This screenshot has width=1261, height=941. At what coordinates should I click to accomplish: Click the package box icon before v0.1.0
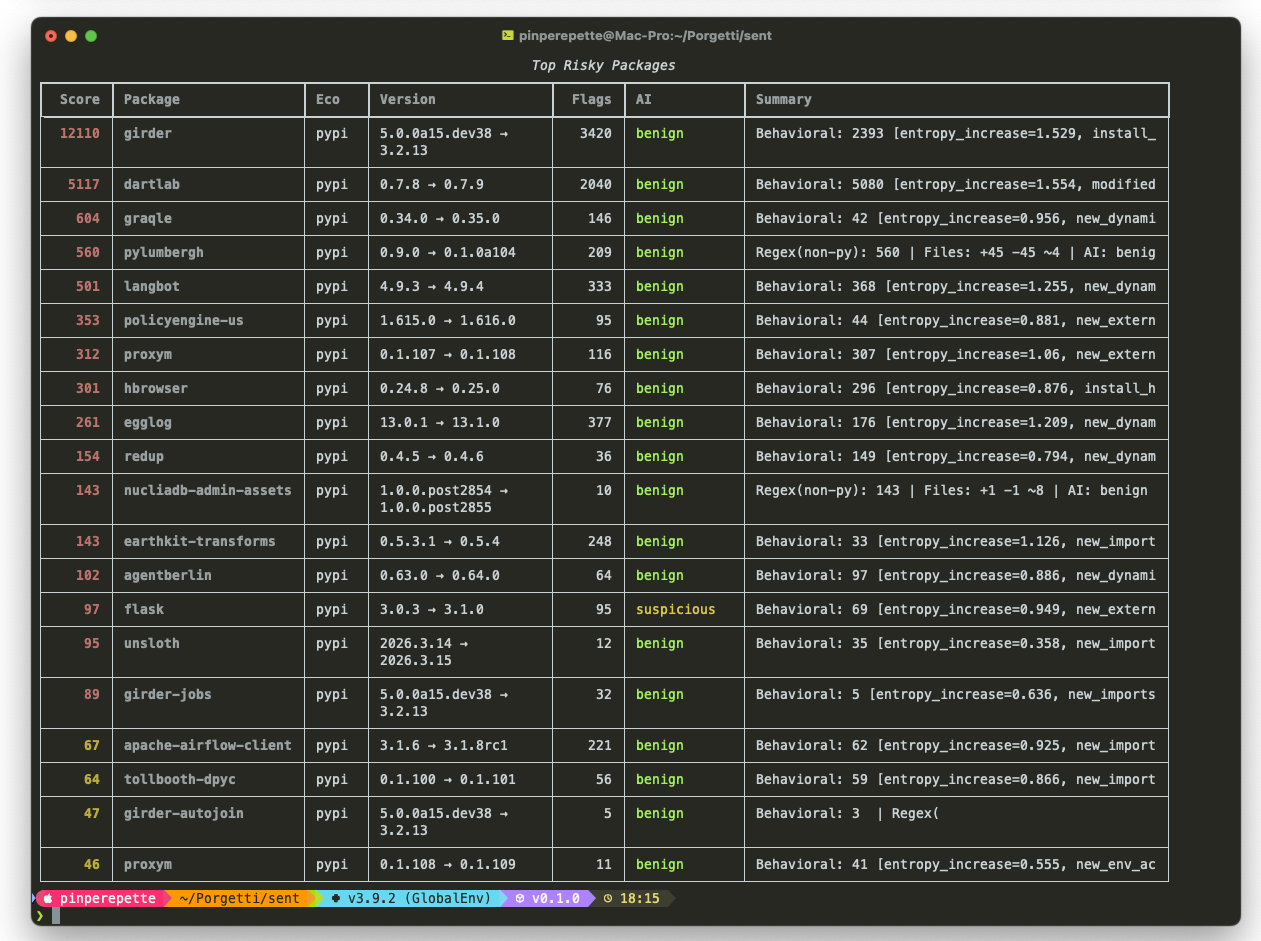tap(520, 899)
